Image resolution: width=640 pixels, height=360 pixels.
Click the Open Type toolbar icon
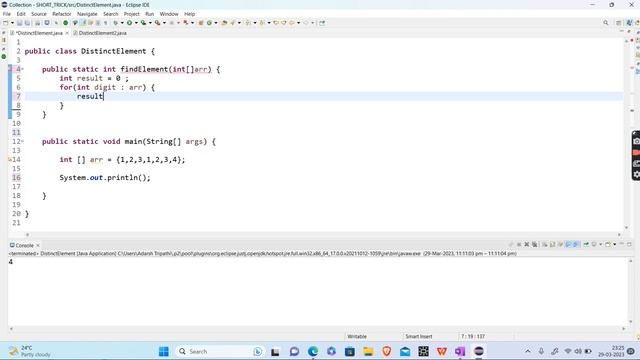click(224, 23)
